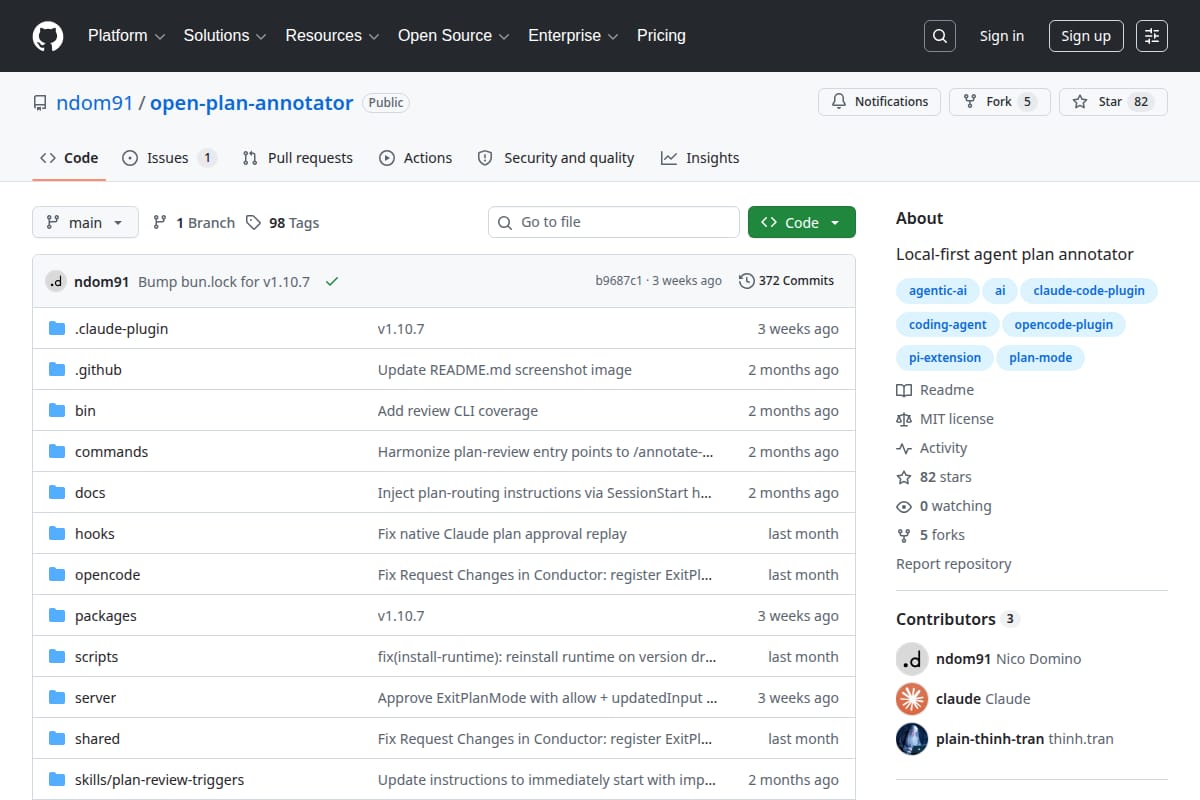Open the Contributors heading link

pos(956,619)
